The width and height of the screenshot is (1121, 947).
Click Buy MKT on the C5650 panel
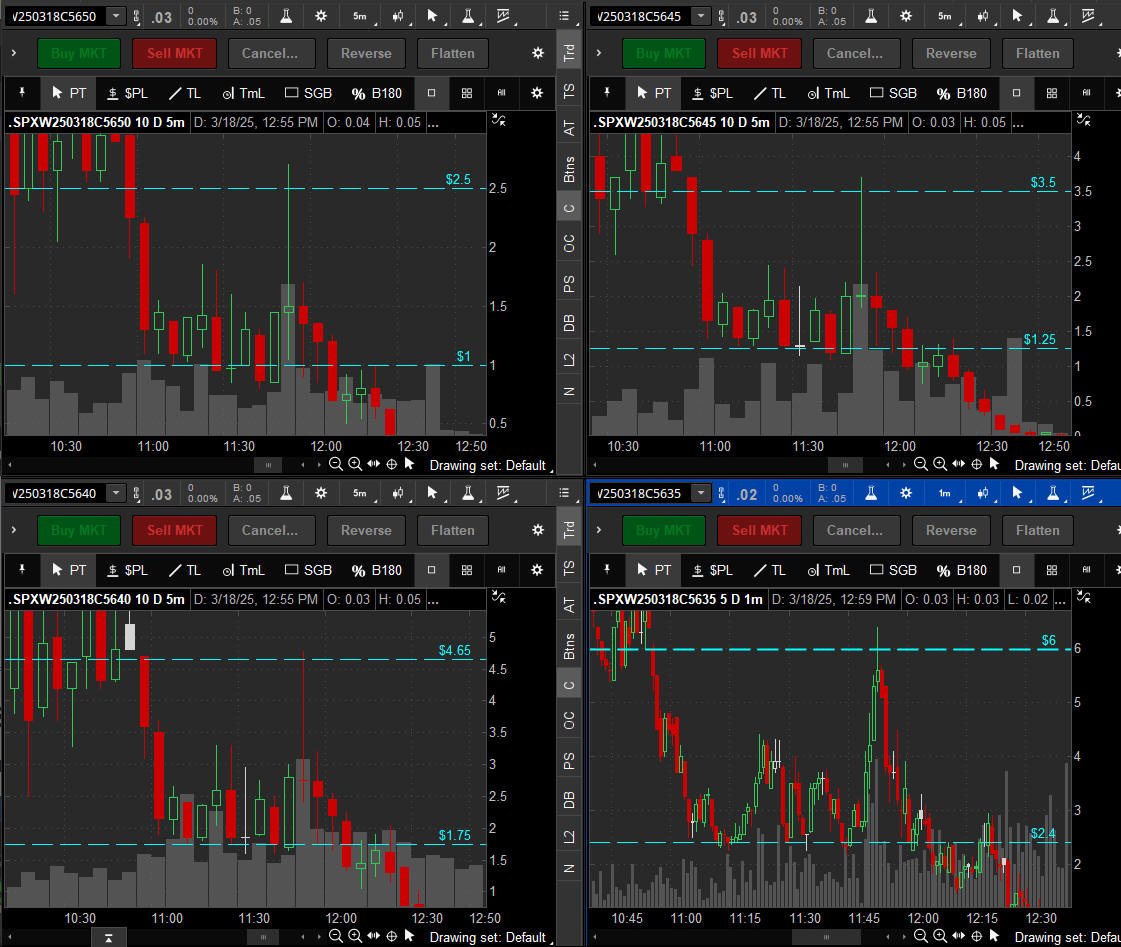point(79,53)
